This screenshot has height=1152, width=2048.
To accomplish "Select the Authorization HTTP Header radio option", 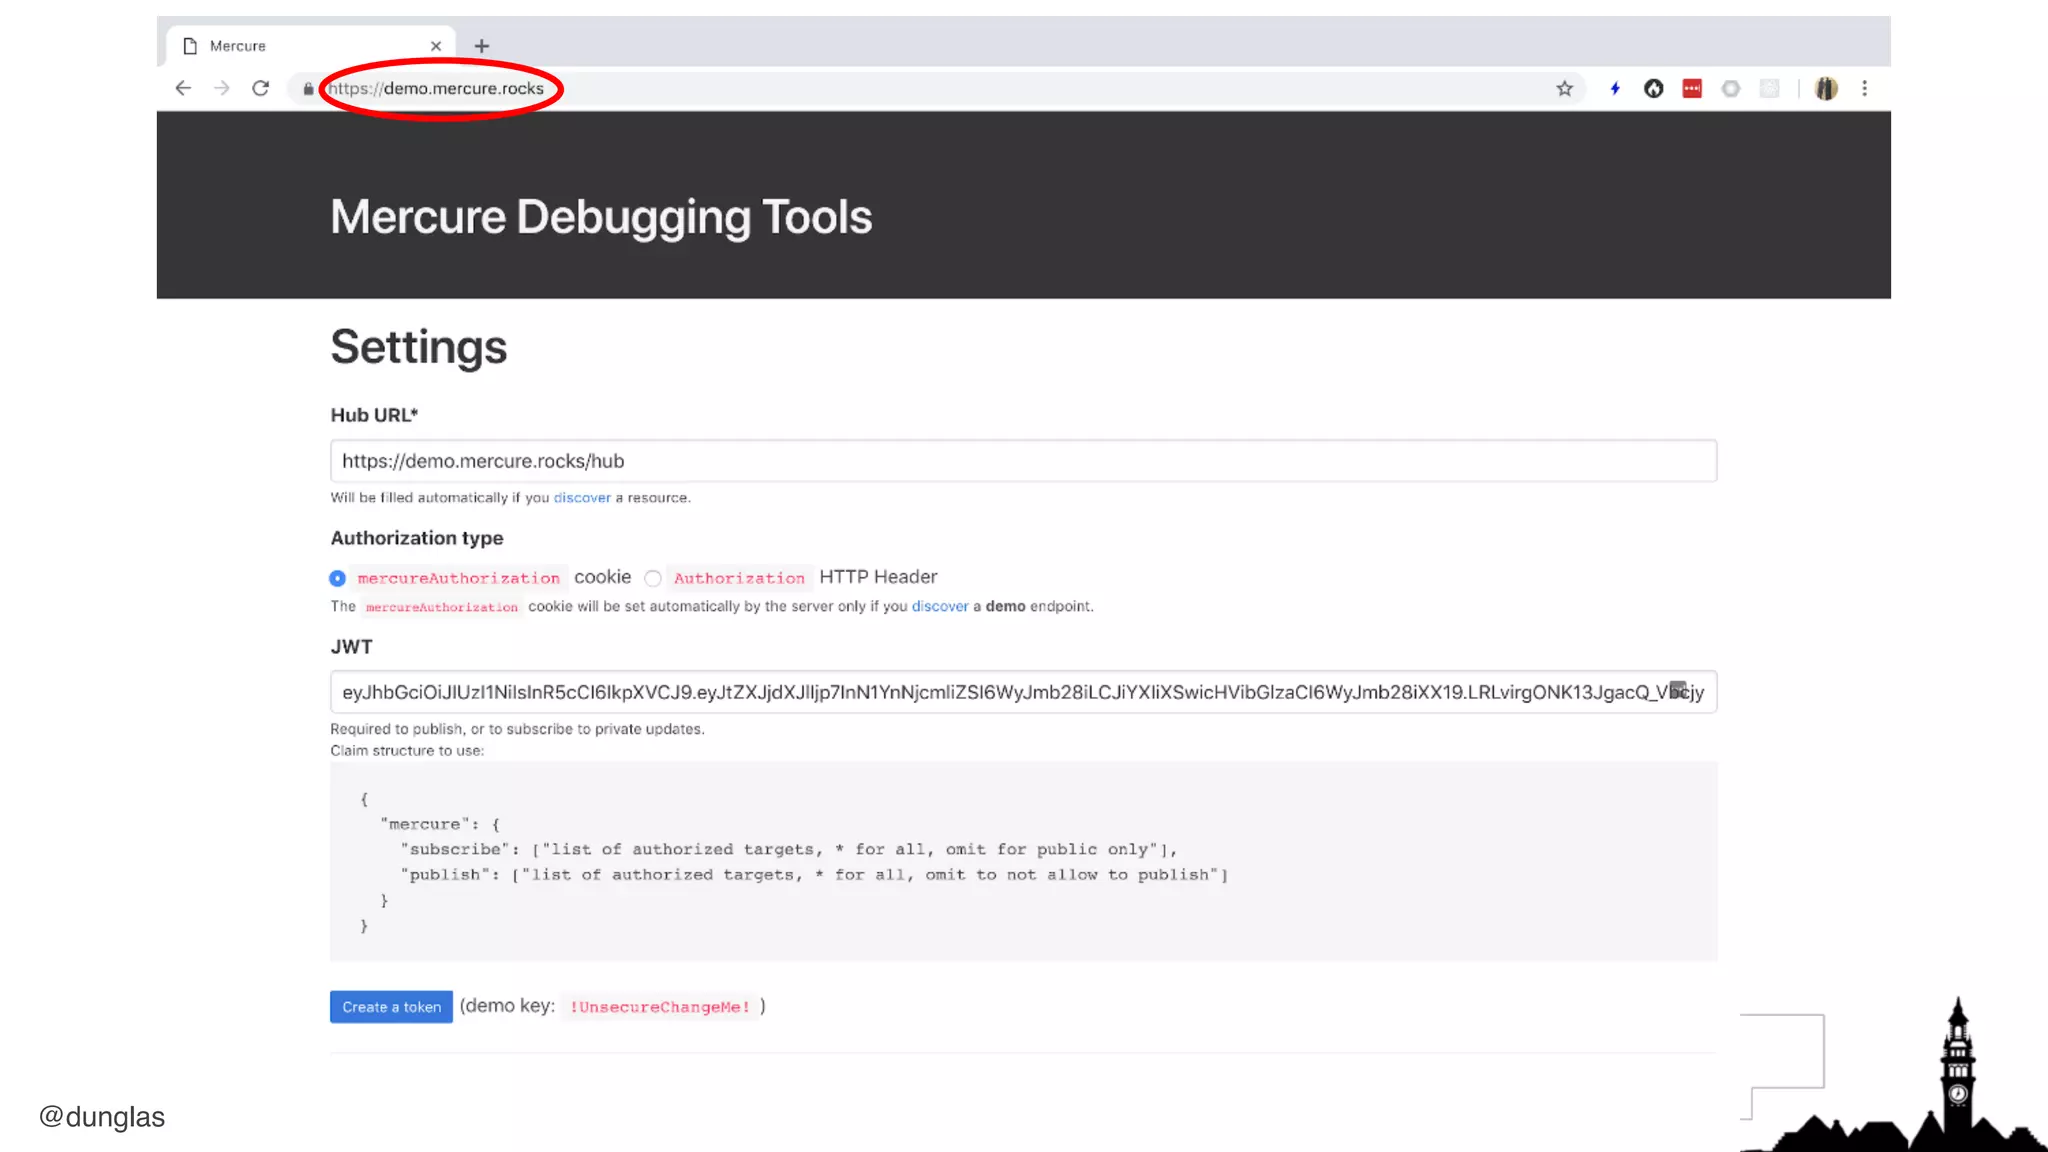I will click(653, 578).
